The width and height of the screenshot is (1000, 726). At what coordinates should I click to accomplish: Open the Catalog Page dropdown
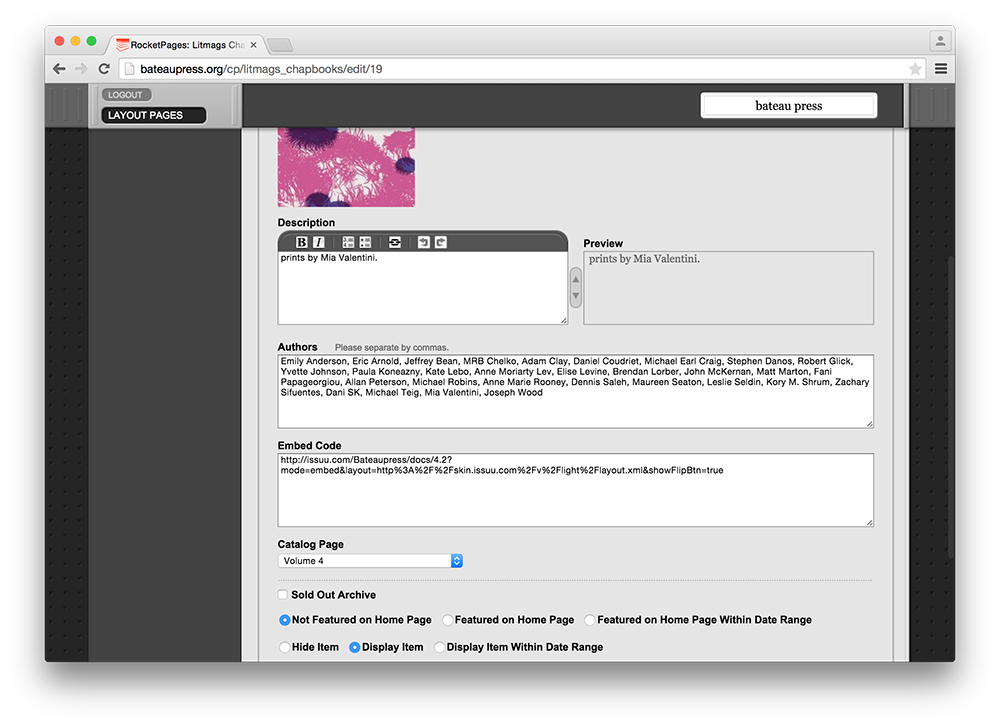point(370,561)
